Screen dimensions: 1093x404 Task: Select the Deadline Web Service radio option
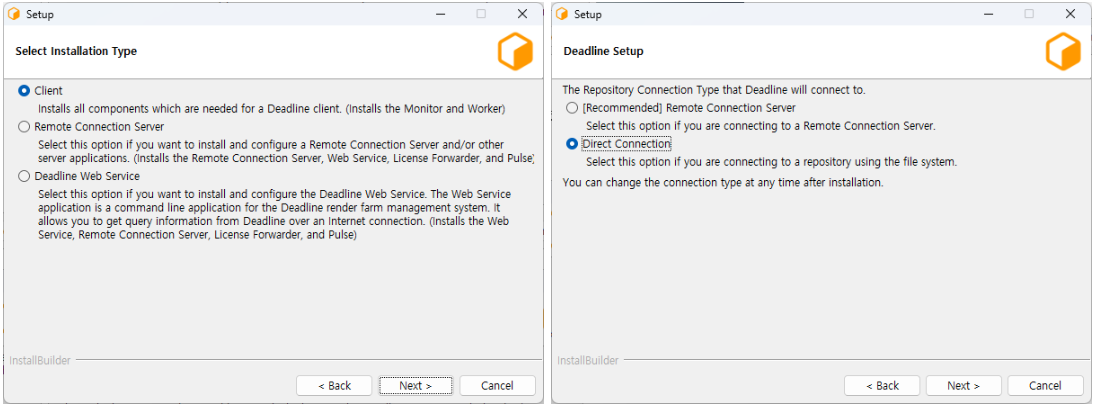[x=24, y=176]
